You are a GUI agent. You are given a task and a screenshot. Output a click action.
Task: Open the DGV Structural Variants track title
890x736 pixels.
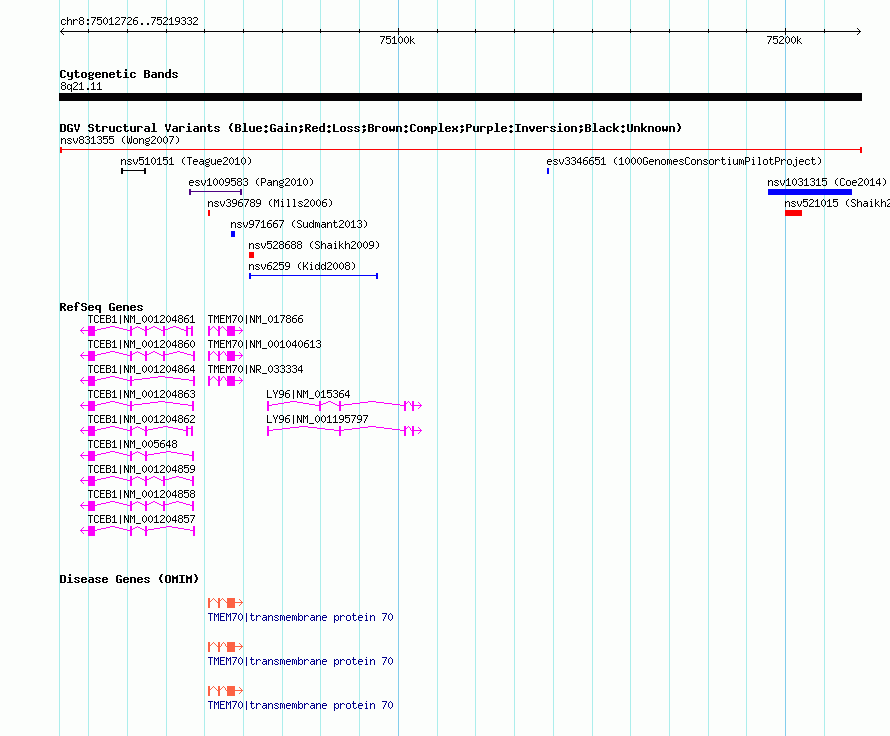tap(371, 128)
